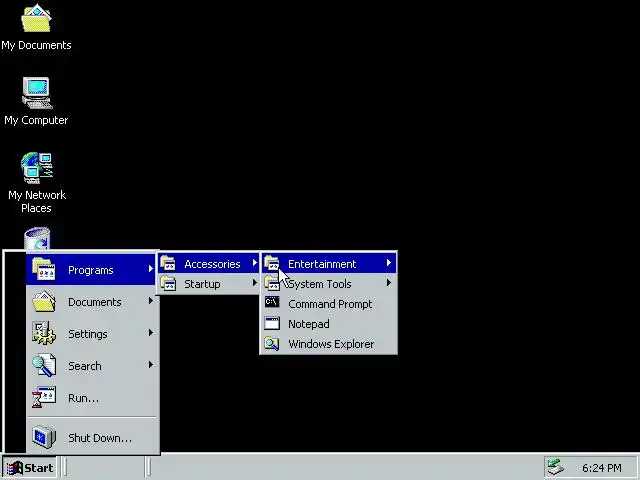Expand Settings submenu arrow
Screen dimensions: 640x480
click(151, 333)
